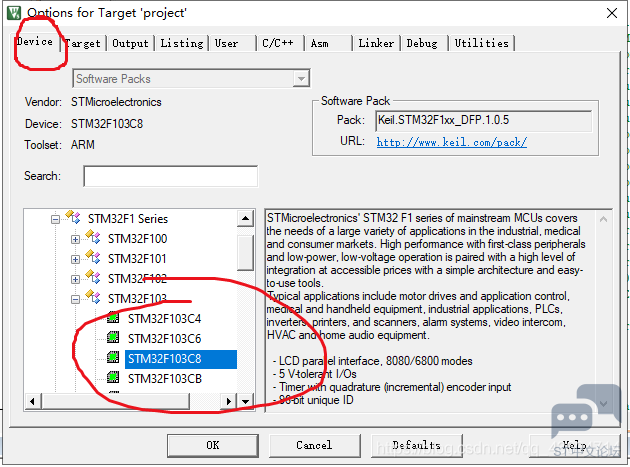Select STM32F1 Series in the tree

pos(128,219)
